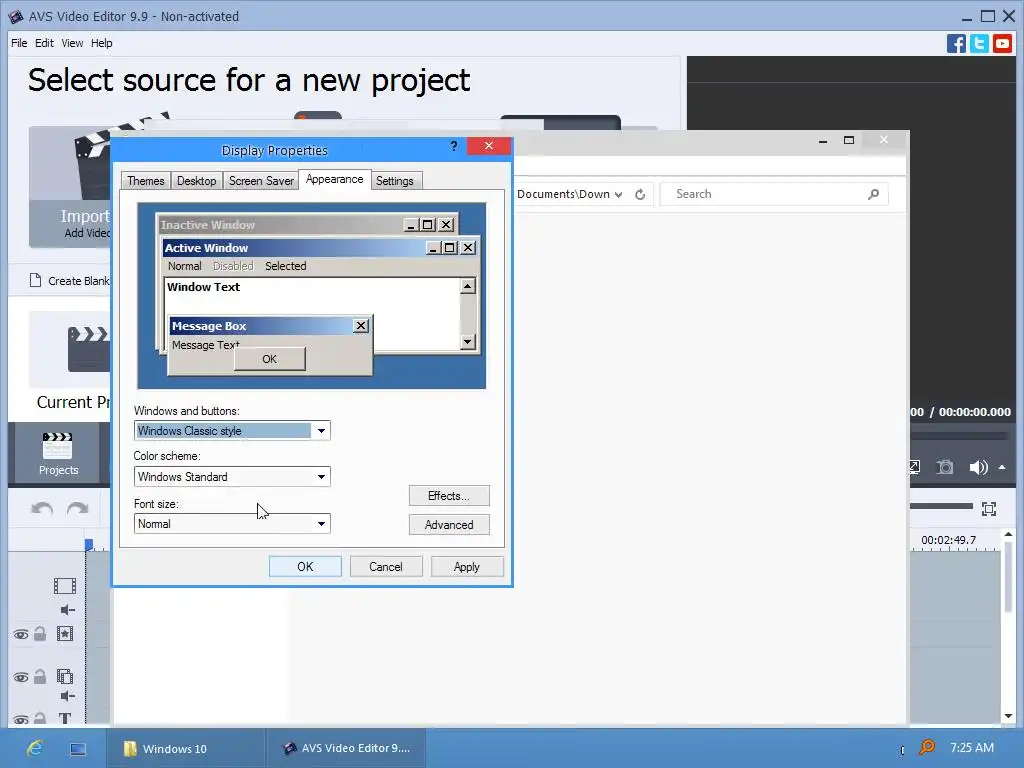Open the Font size dropdown
Image resolution: width=1024 pixels, height=768 pixels.
(321, 524)
